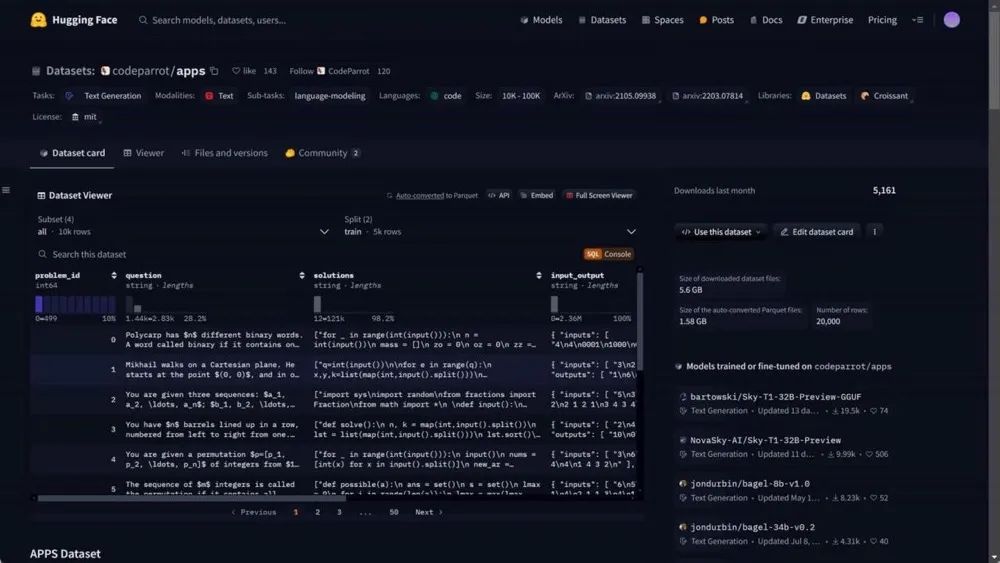Open bartowski/Sky-T1-32B-Preview-GGUF model
This screenshot has width=1000, height=563.
pyautogui.click(x=776, y=397)
